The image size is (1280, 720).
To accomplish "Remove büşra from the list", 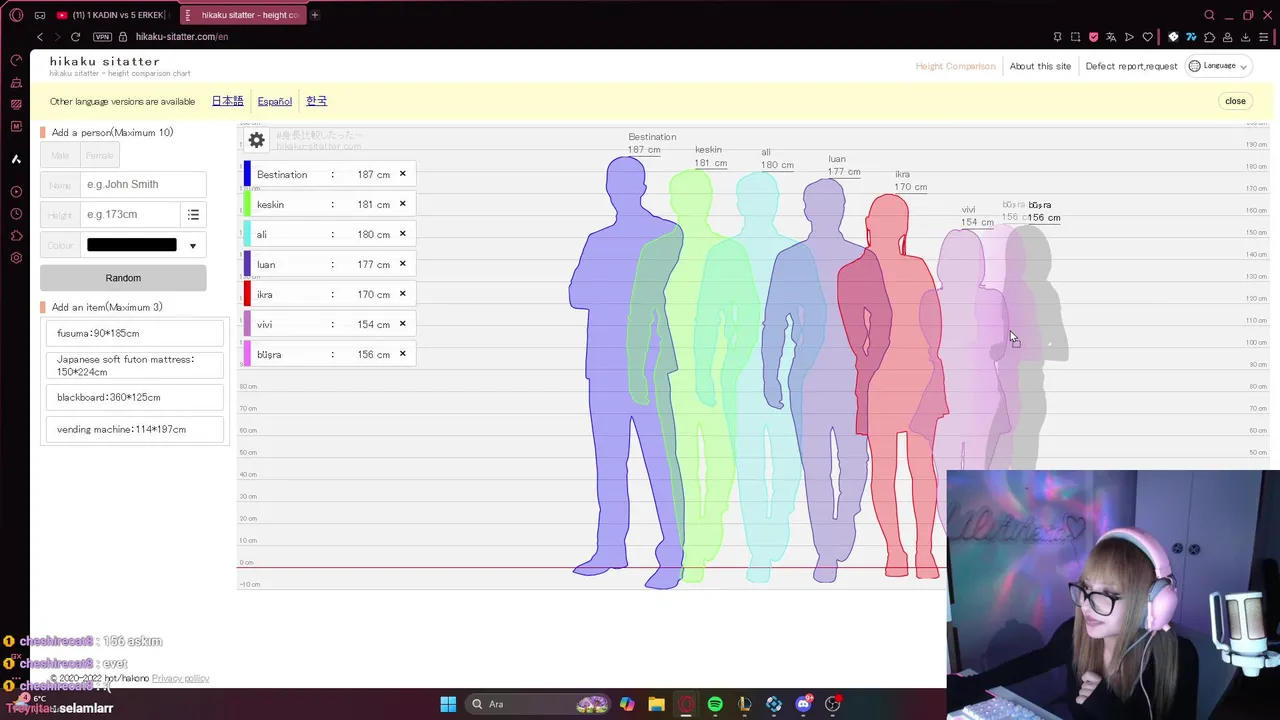I will (403, 354).
